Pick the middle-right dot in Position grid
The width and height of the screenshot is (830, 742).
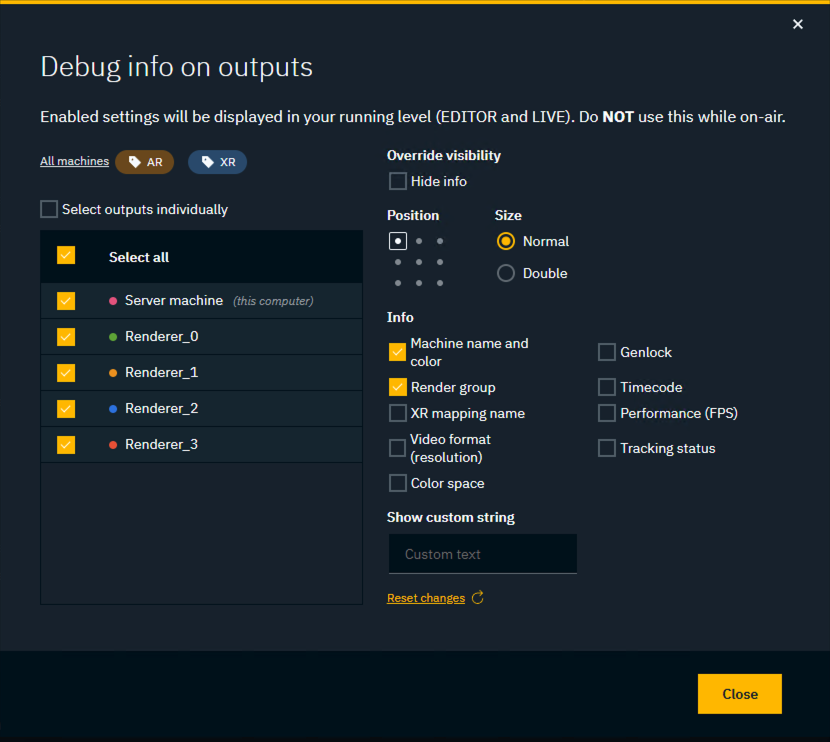click(x=440, y=262)
